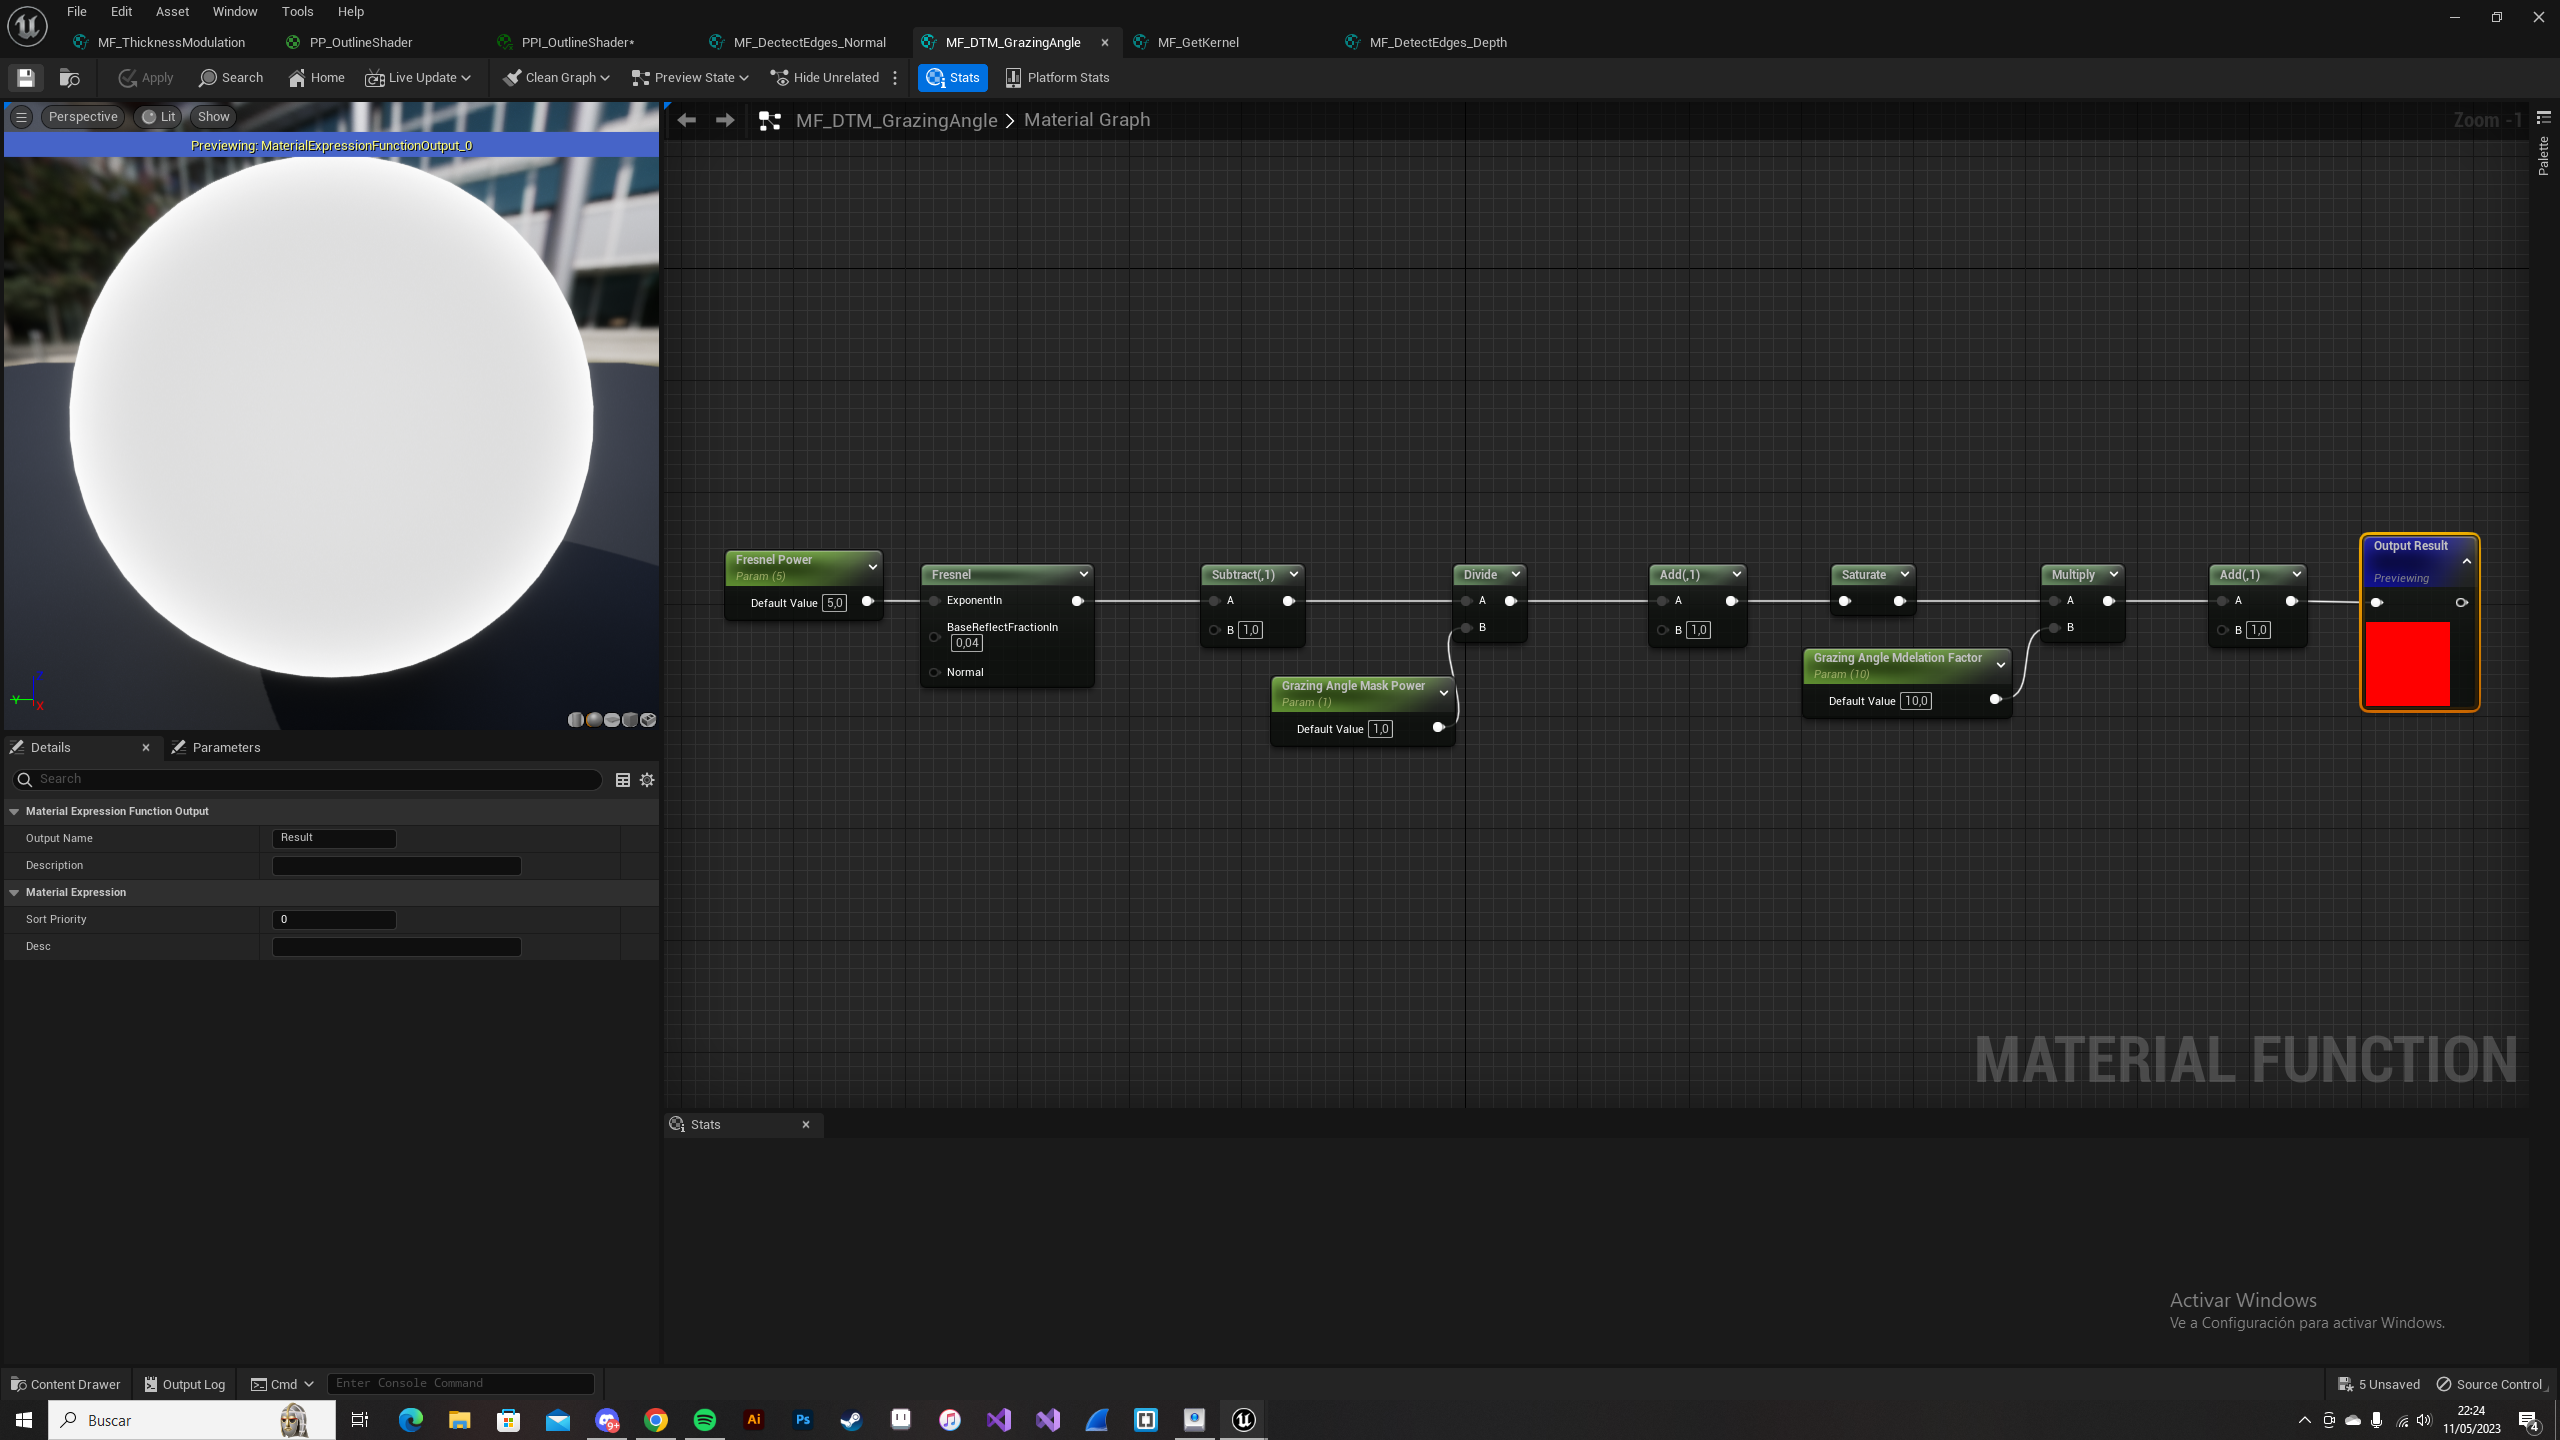This screenshot has height=1440, width=2560.
Task: Open the Platform Stats panel
Action: click(x=1057, y=78)
